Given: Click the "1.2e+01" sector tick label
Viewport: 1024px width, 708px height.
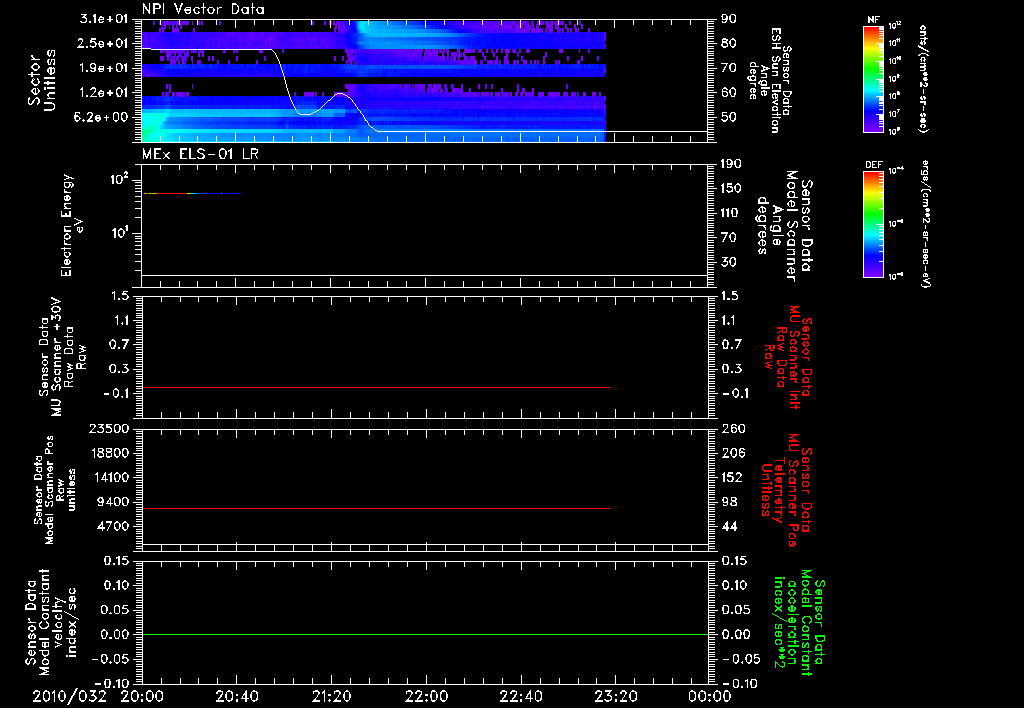Looking at the screenshot, I should [104, 93].
